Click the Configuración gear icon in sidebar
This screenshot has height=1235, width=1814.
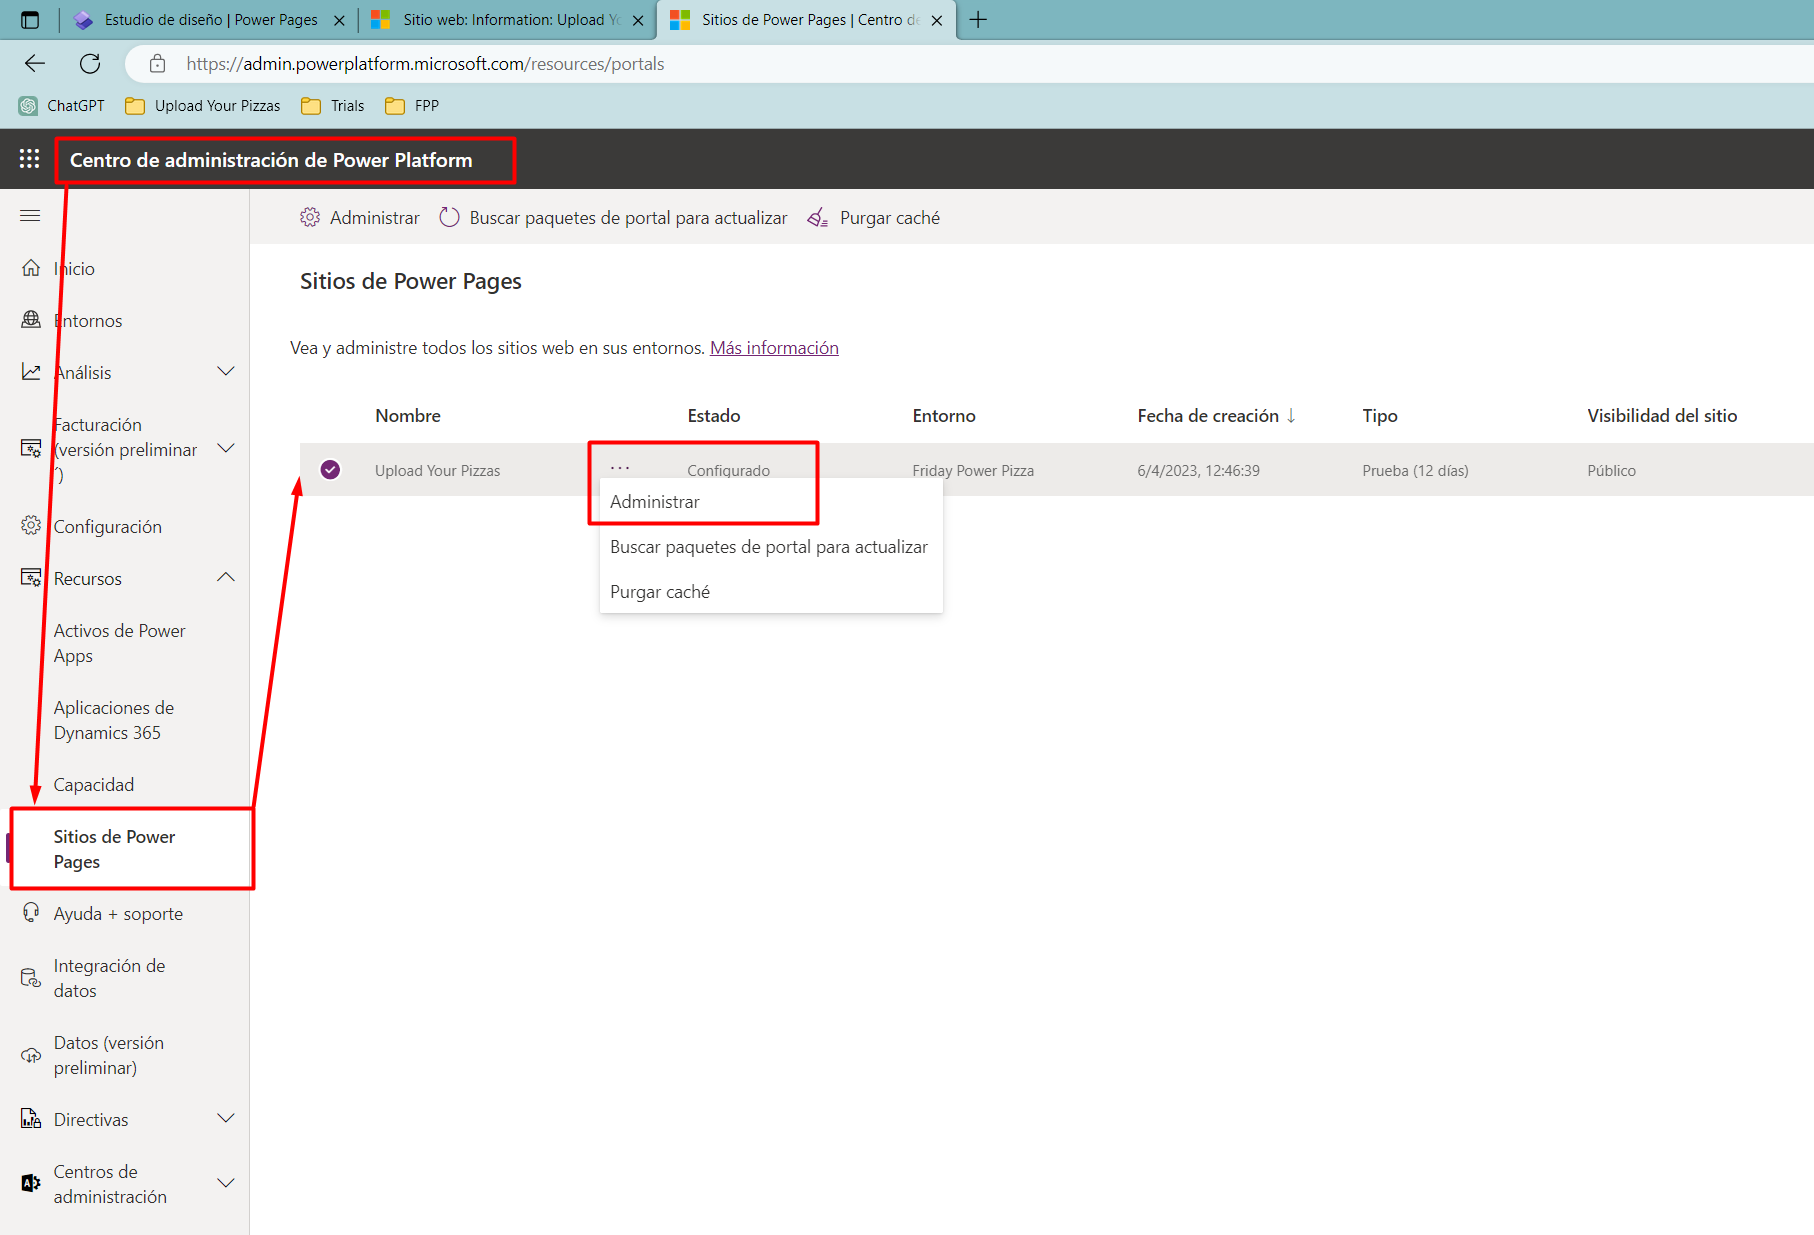(31, 526)
